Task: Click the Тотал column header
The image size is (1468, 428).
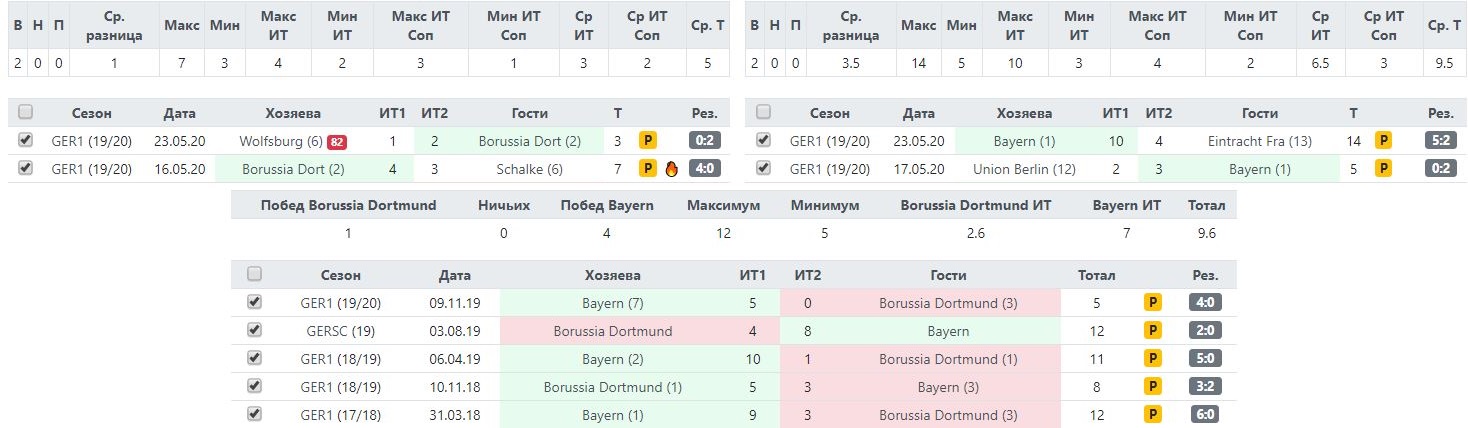Action: (1097, 275)
